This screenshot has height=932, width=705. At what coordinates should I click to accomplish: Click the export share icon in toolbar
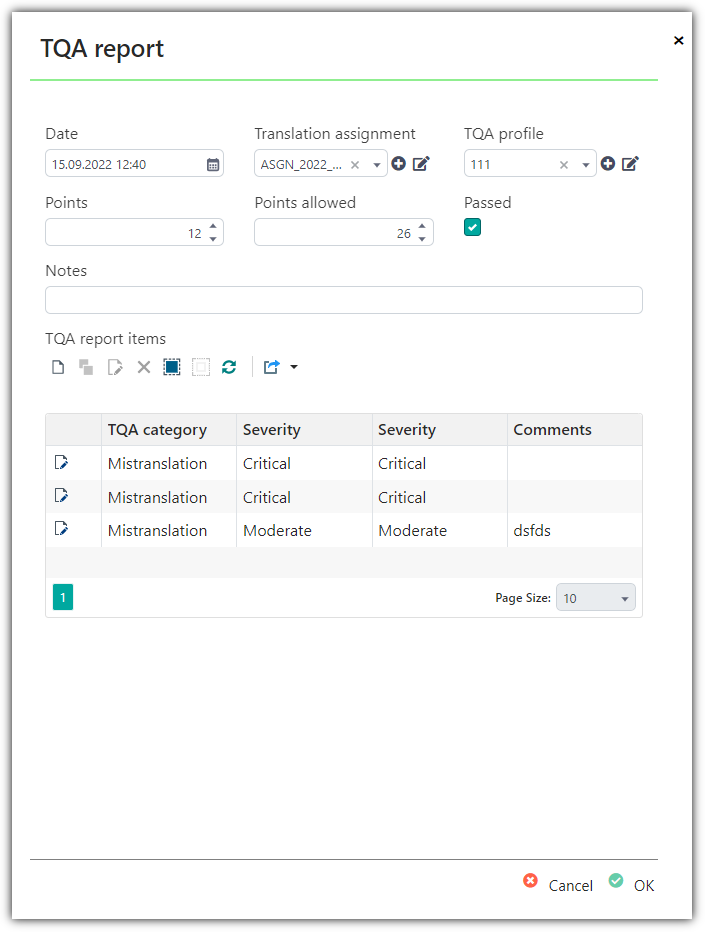[272, 367]
